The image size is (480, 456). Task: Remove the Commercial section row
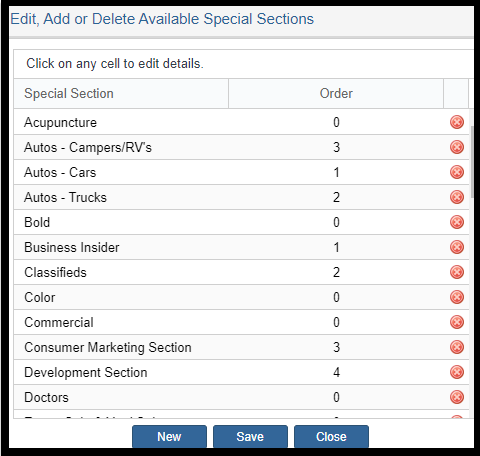pyautogui.click(x=457, y=322)
